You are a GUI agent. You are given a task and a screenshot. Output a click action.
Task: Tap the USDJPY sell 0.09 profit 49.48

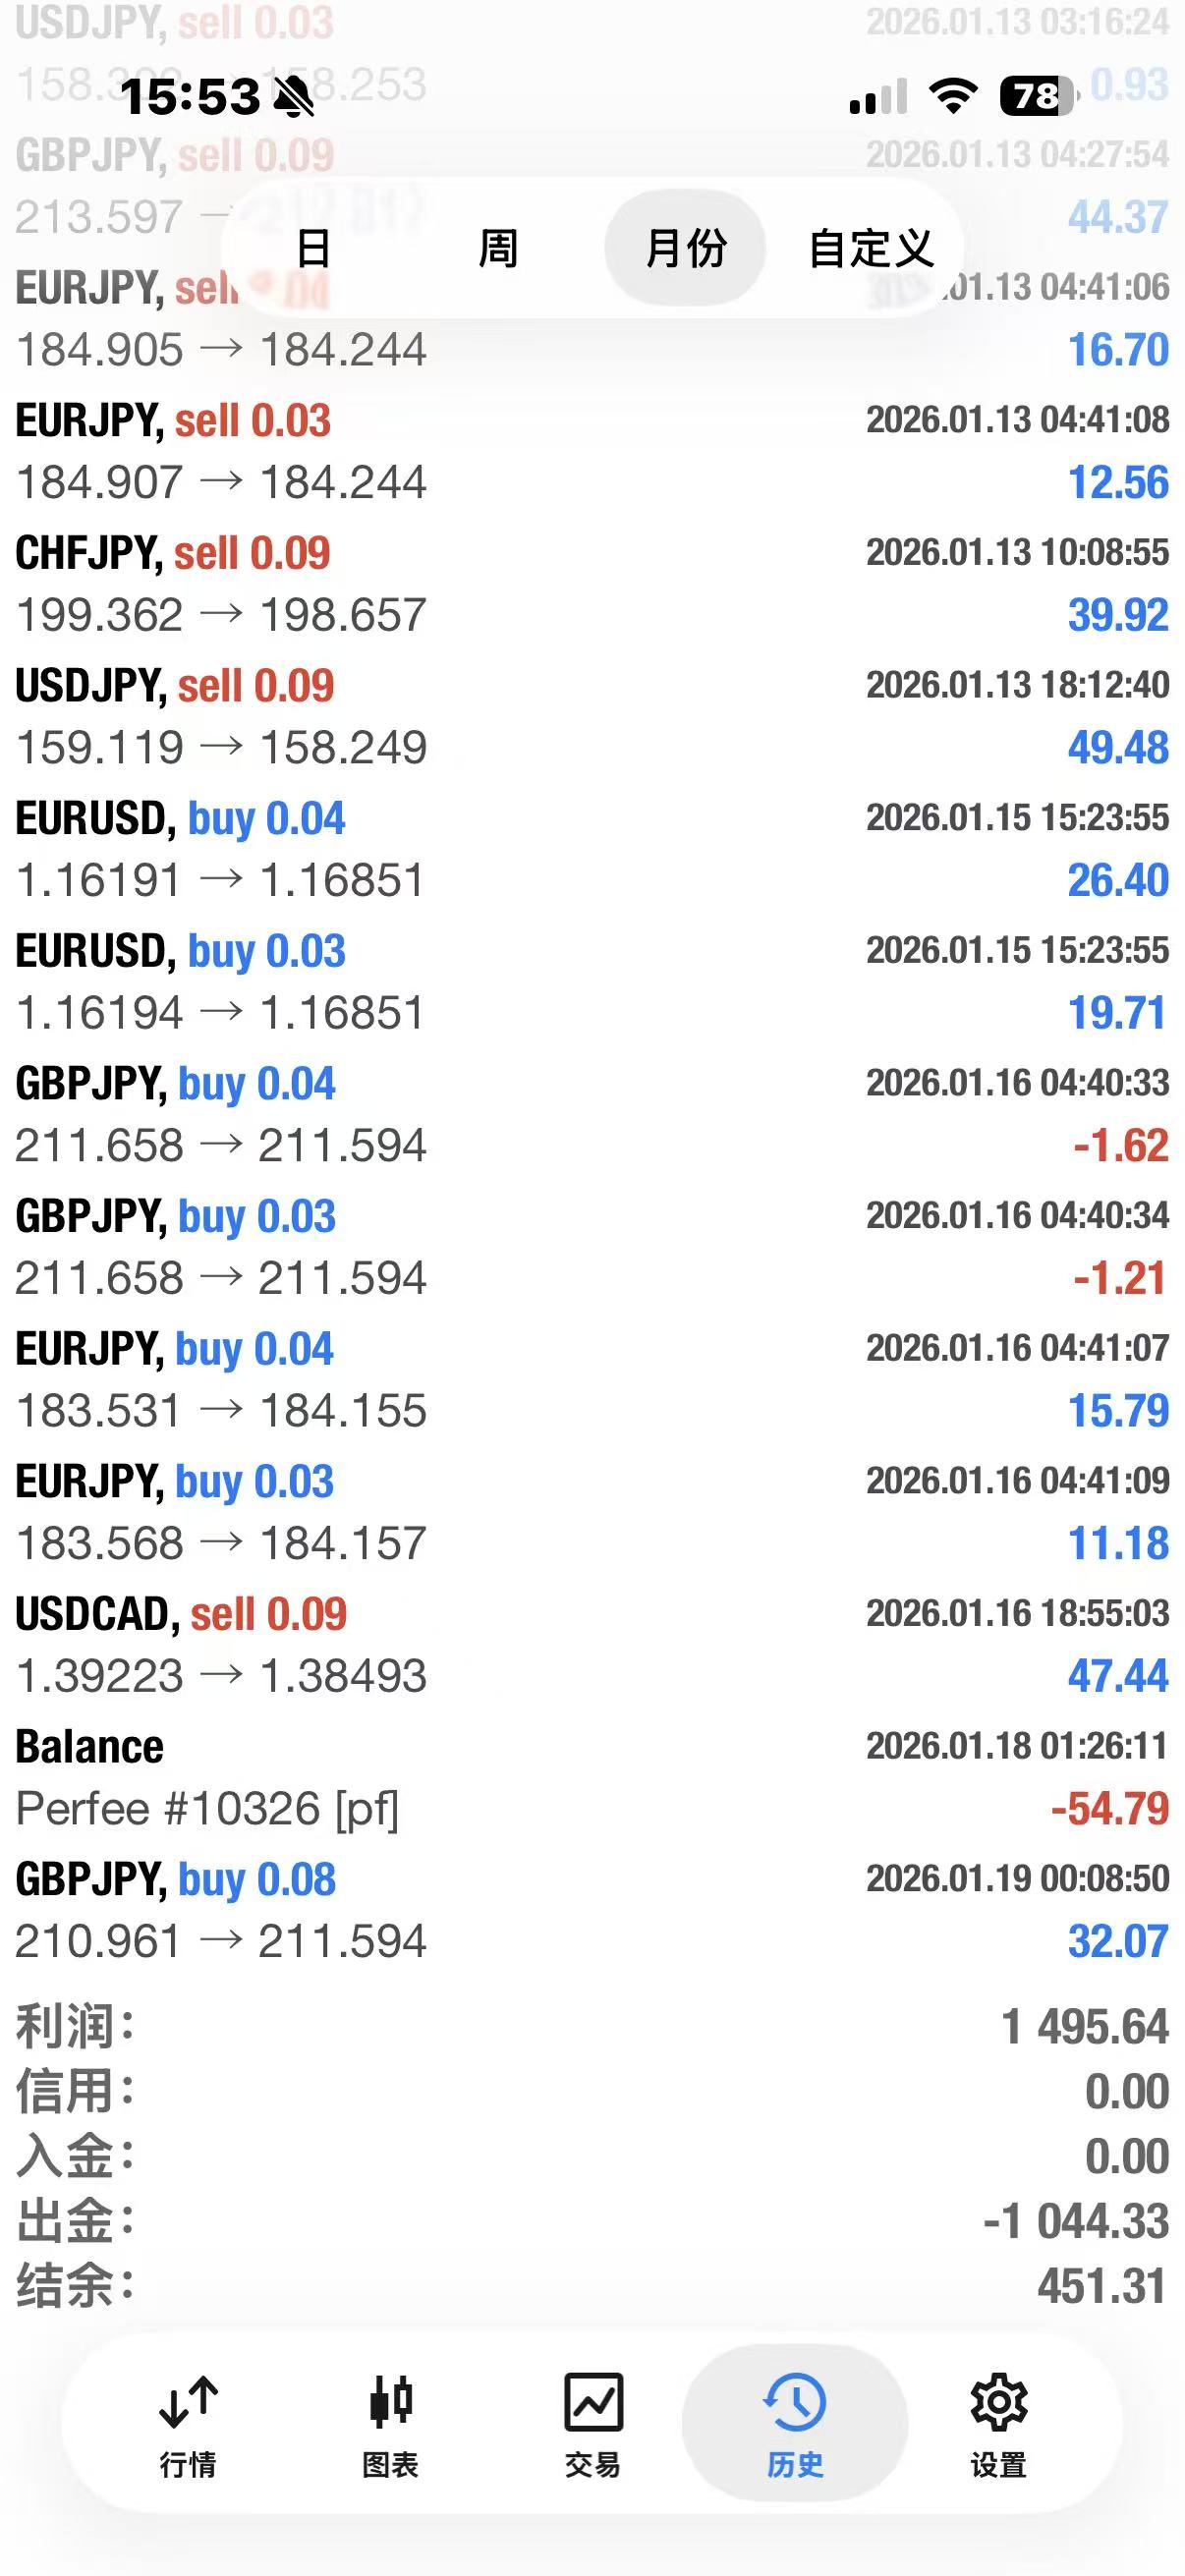coord(1117,748)
